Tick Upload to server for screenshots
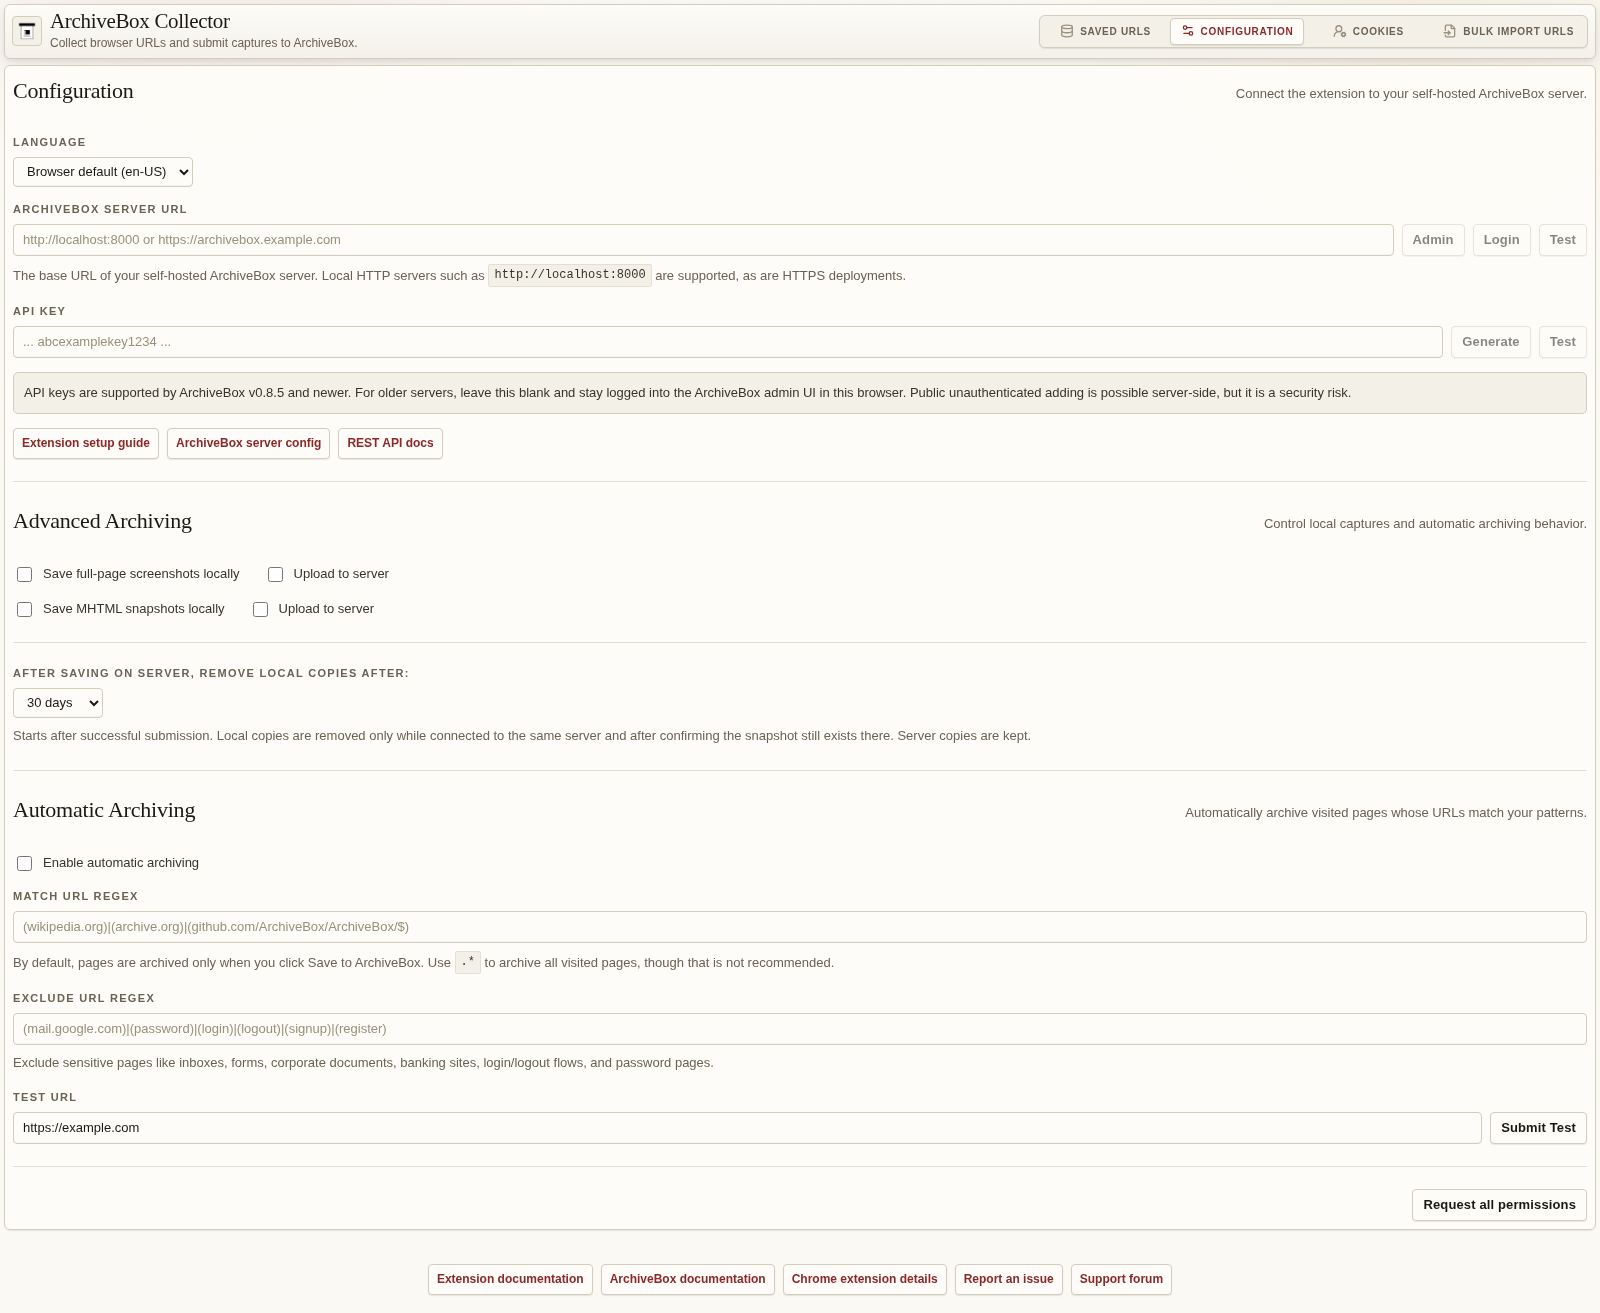1600x1313 pixels. (275, 574)
